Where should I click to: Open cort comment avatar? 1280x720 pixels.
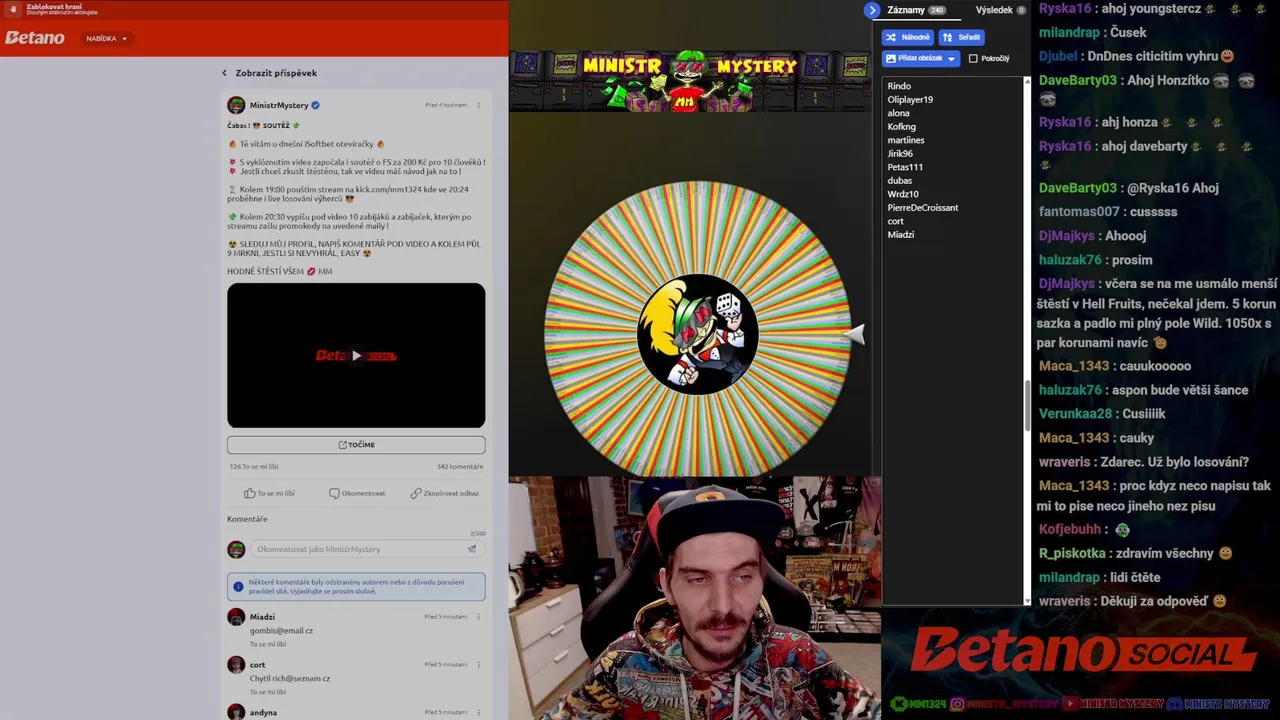(x=236, y=665)
